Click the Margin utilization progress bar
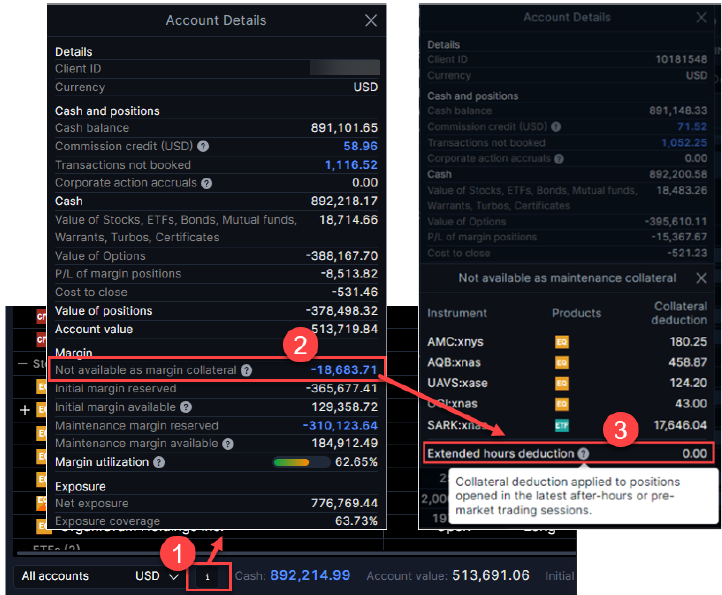This screenshot has height=595, width=722. point(303,463)
